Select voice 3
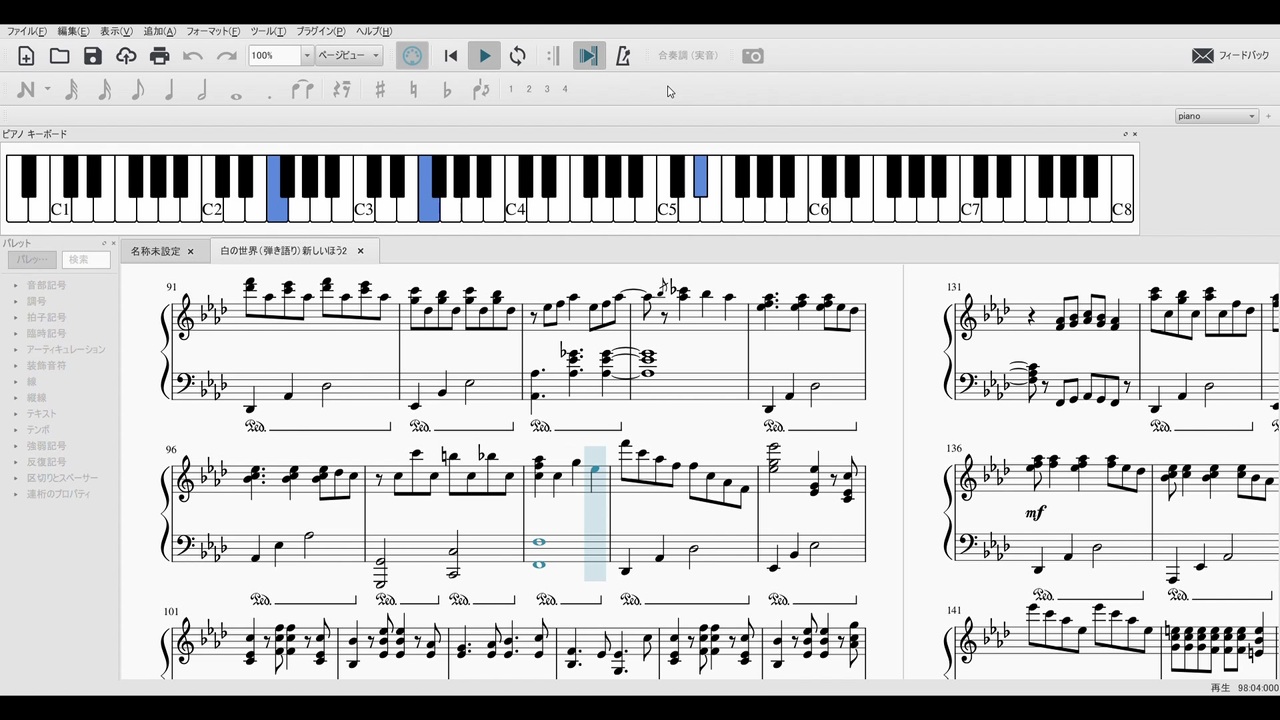Viewport: 1280px width, 720px height. coord(547,89)
